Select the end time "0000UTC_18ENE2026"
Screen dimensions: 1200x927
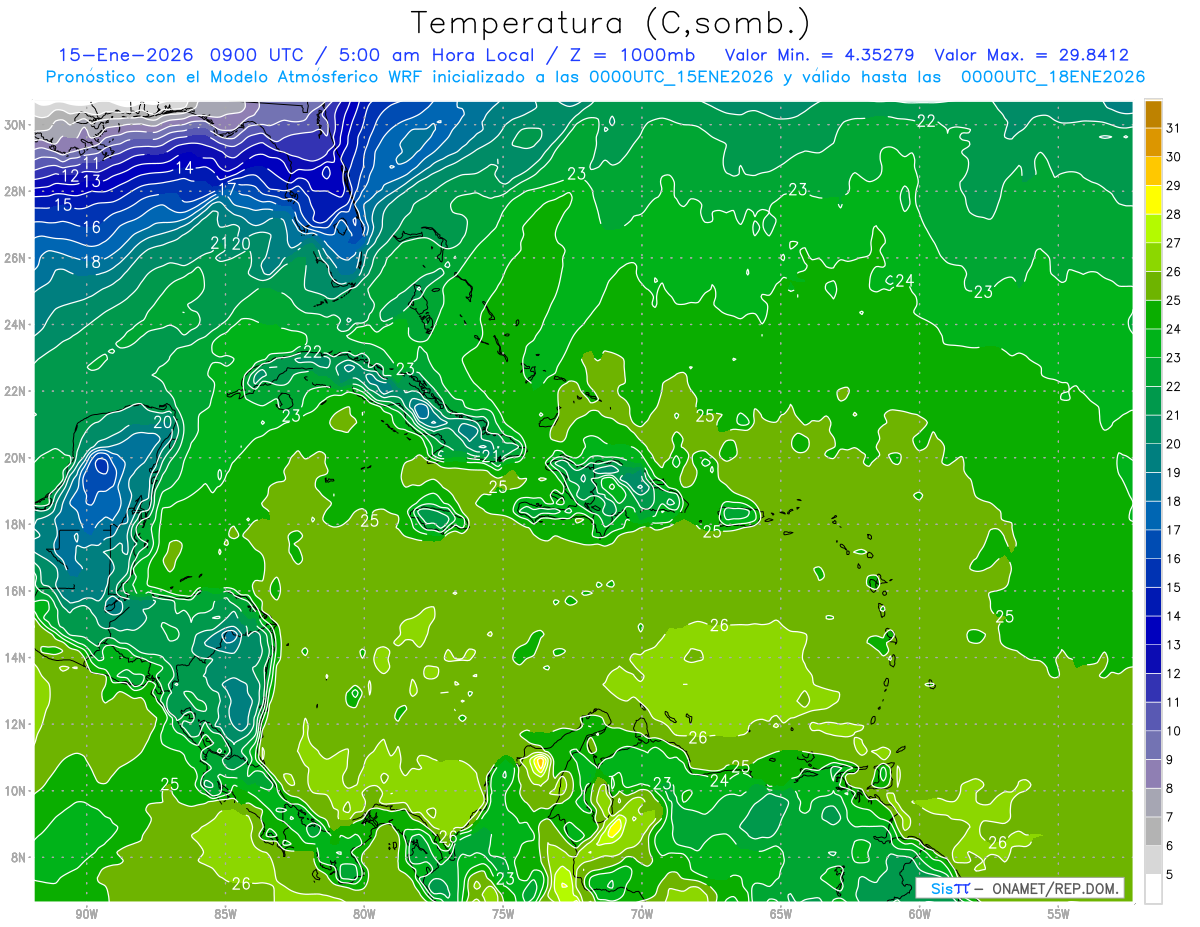pos(1053,77)
